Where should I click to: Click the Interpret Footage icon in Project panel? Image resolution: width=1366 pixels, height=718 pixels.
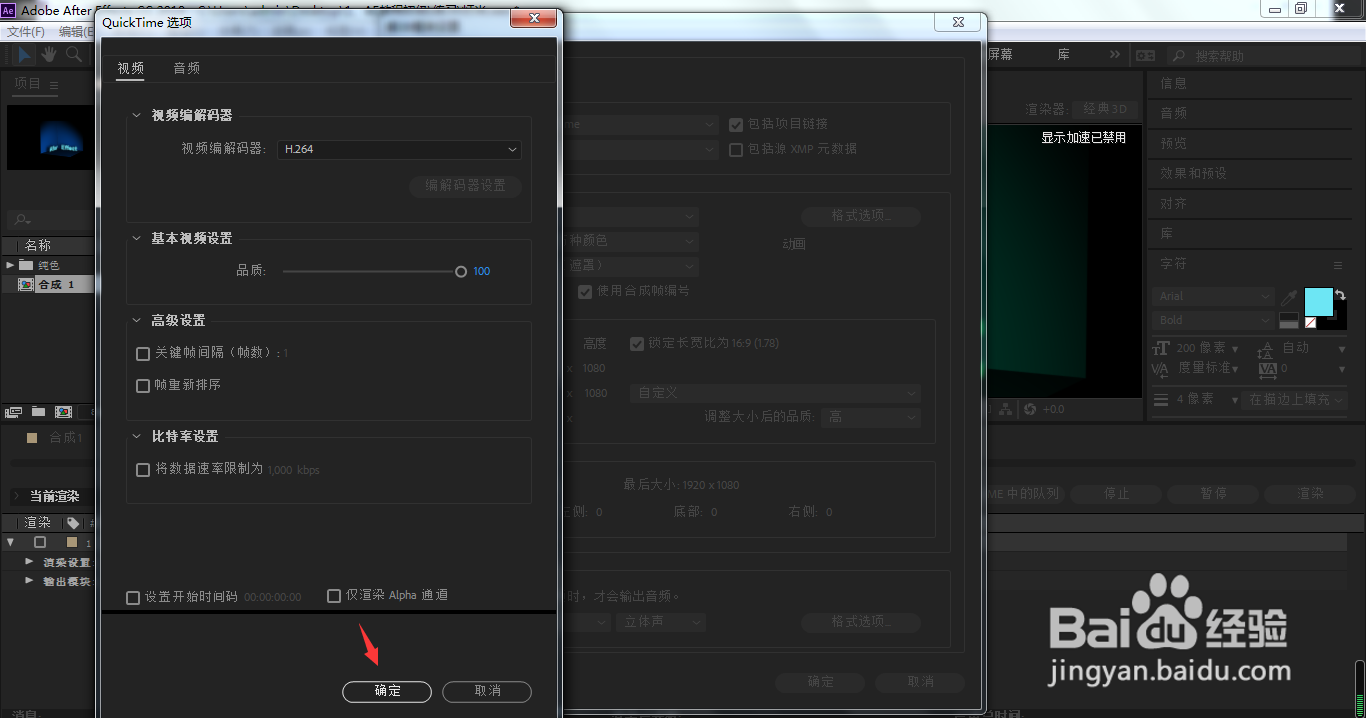13,411
